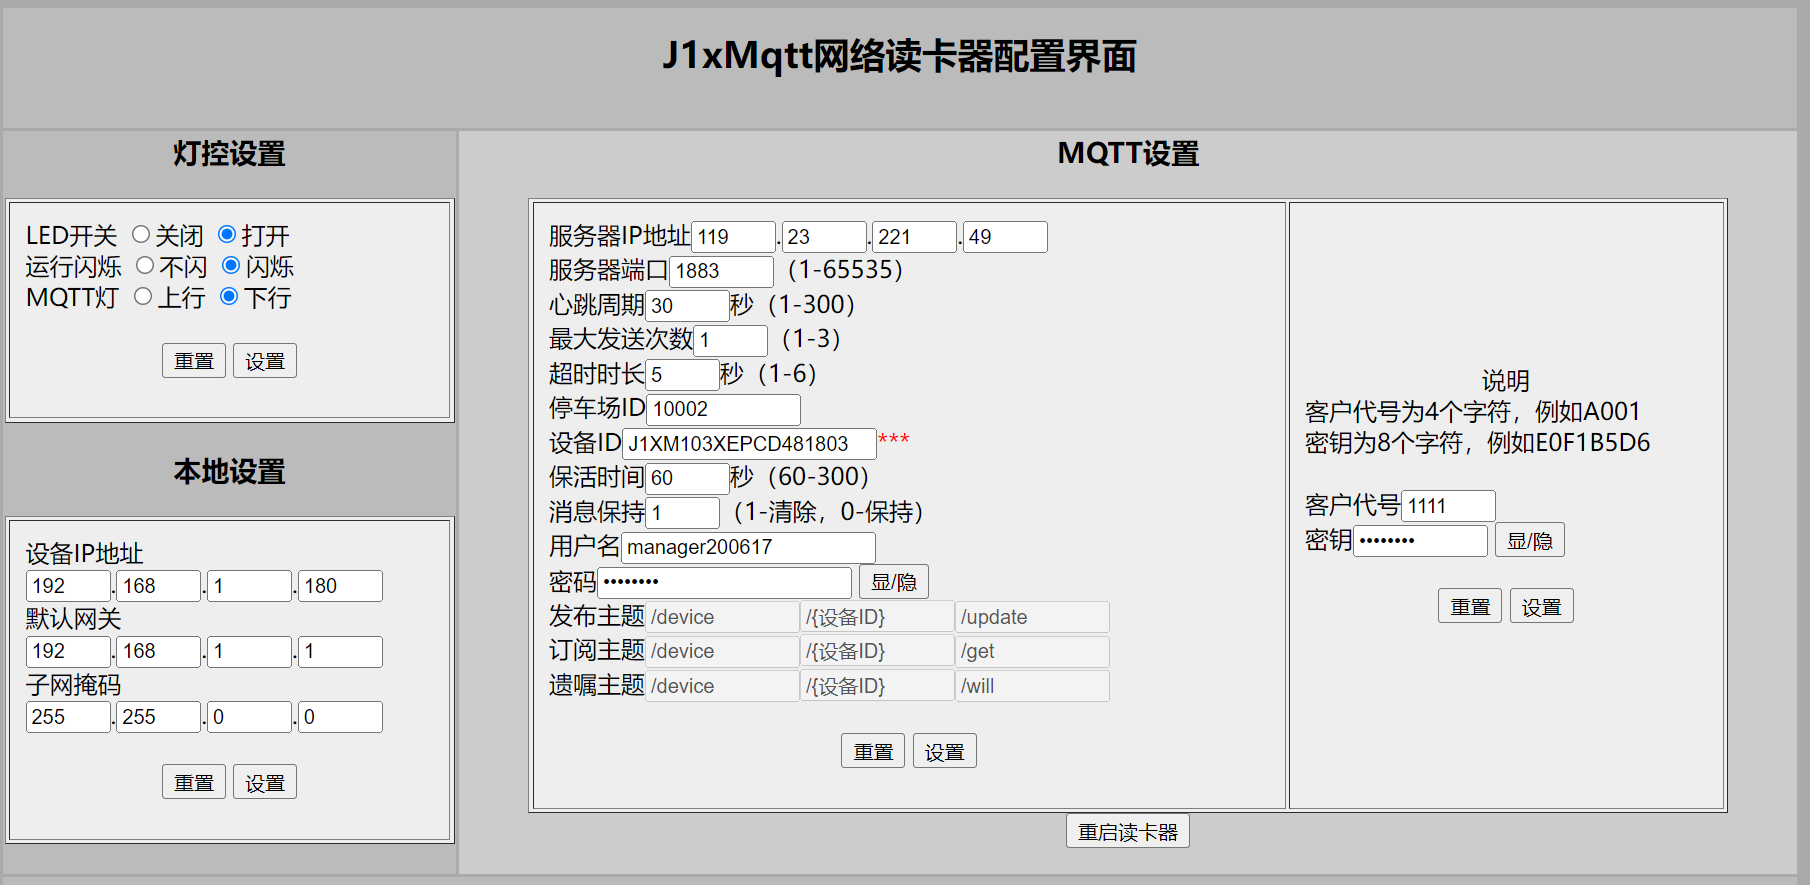Click the heartbeat period input field

click(687, 306)
